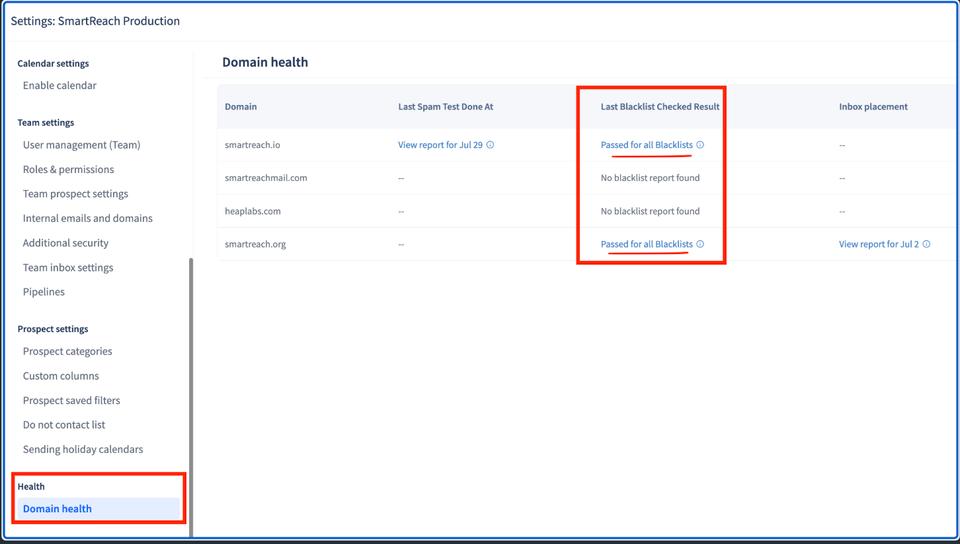The width and height of the screenshot is (960, 544).
Task: Click Prospect settings section label
Action: click(53, 329)
